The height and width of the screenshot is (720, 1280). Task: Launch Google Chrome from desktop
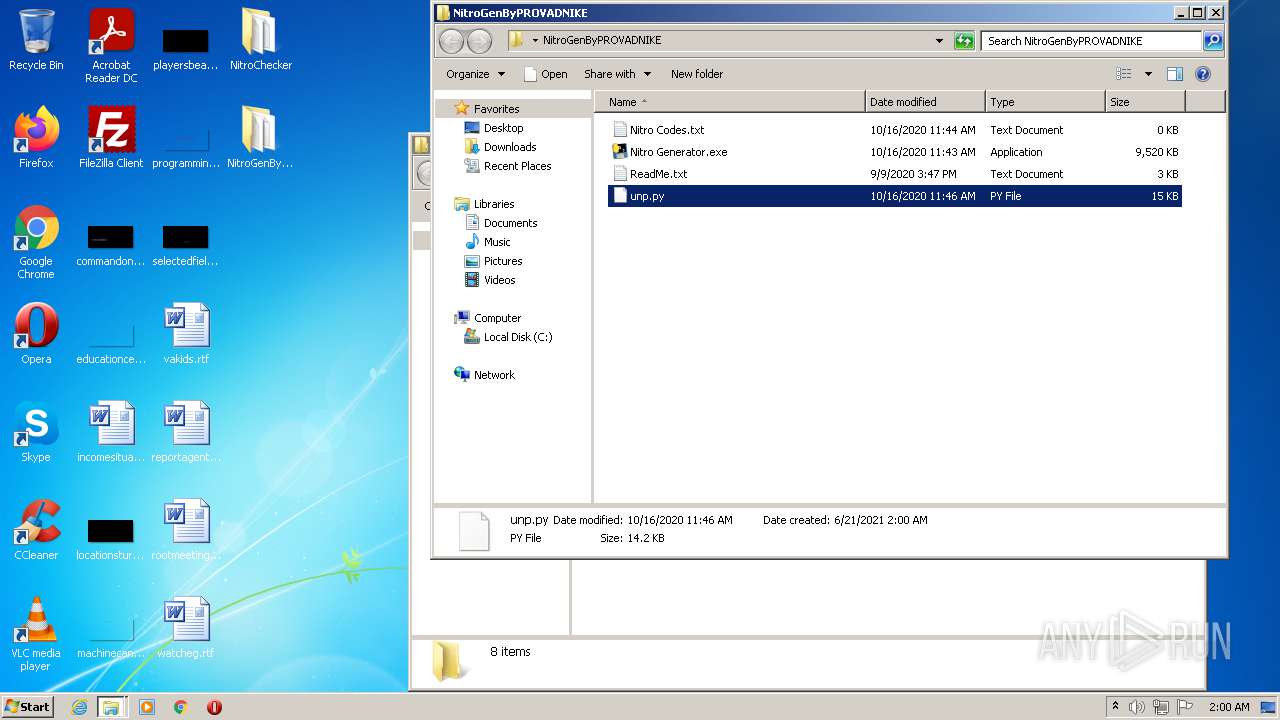(36, 242)
